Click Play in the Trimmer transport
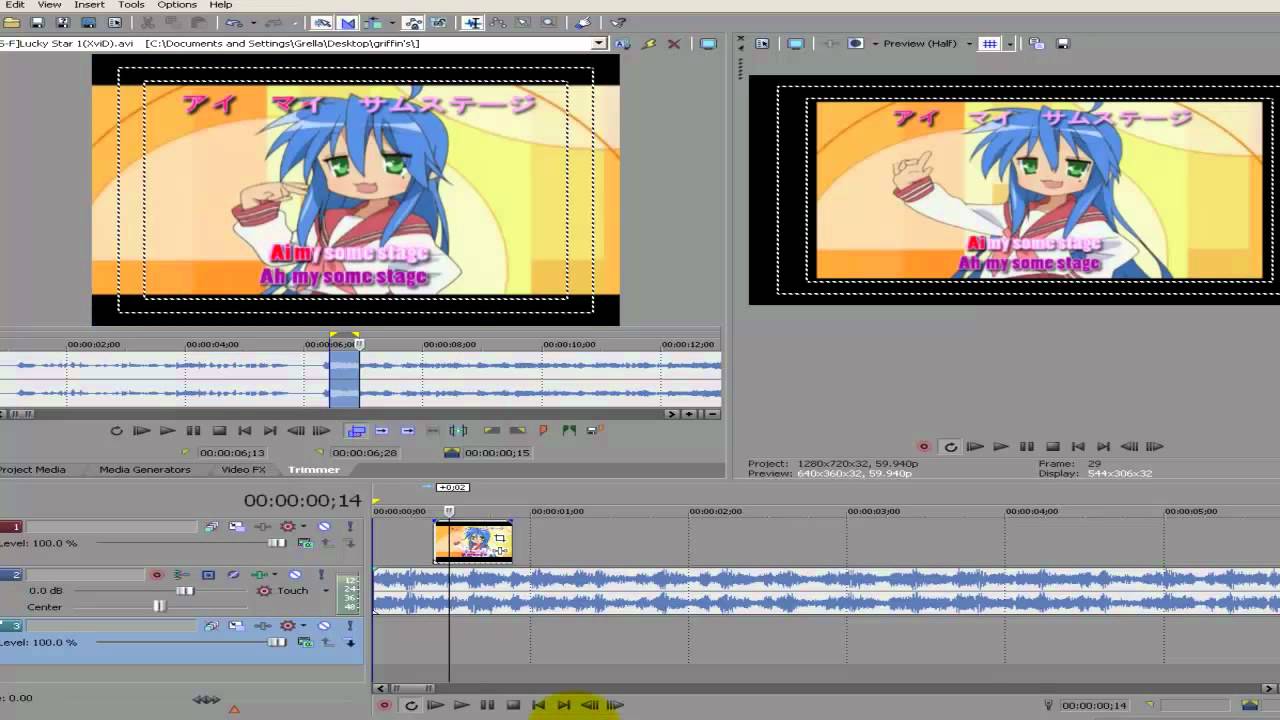Image resolution: width=1280 pixels, height=720 pixels. coord(167,431)
